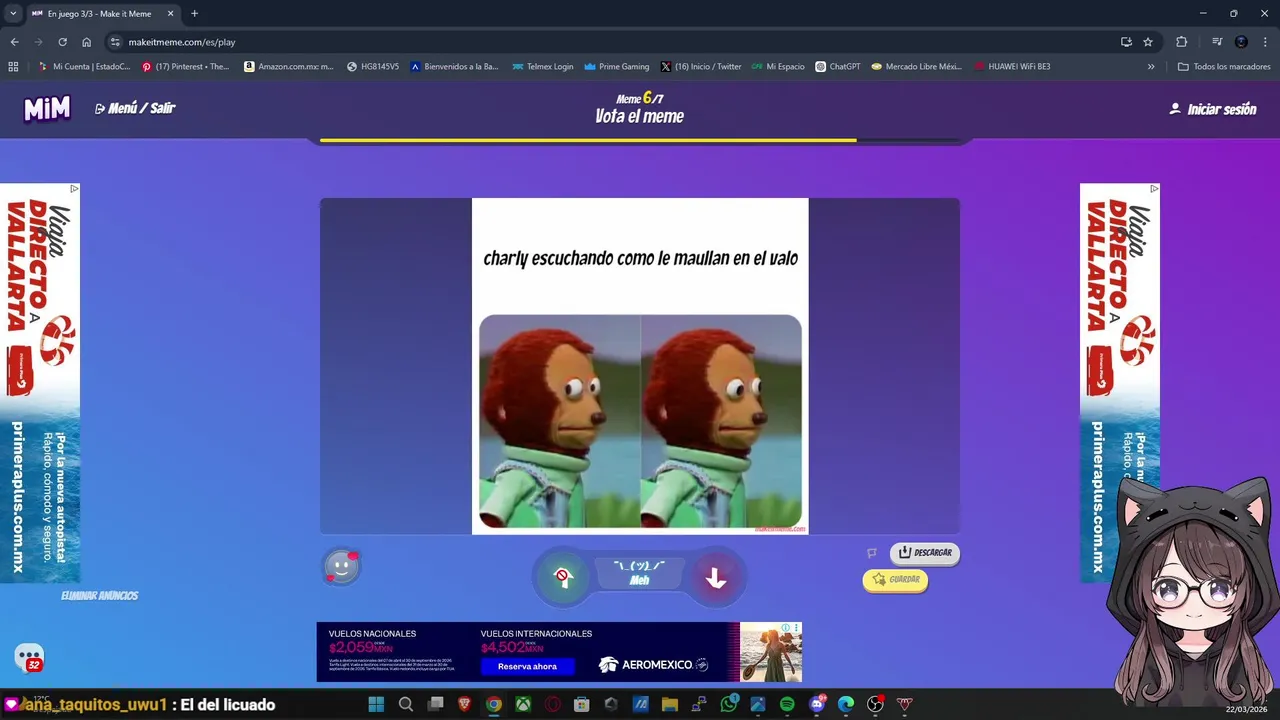1280x720 pixels.
Task: Open WhatsApp on taskbar
Action: point(728,704)
